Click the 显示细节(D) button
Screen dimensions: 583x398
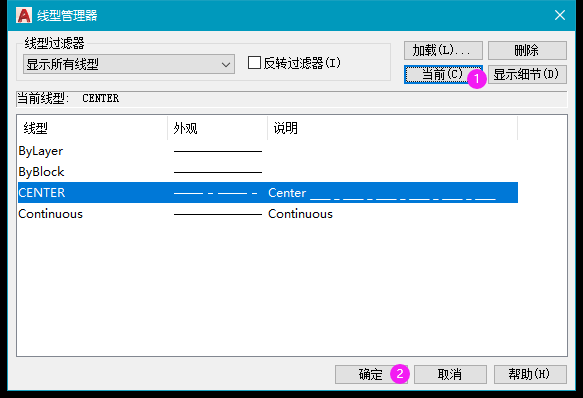pyautogui.click(x=527, y=74)
